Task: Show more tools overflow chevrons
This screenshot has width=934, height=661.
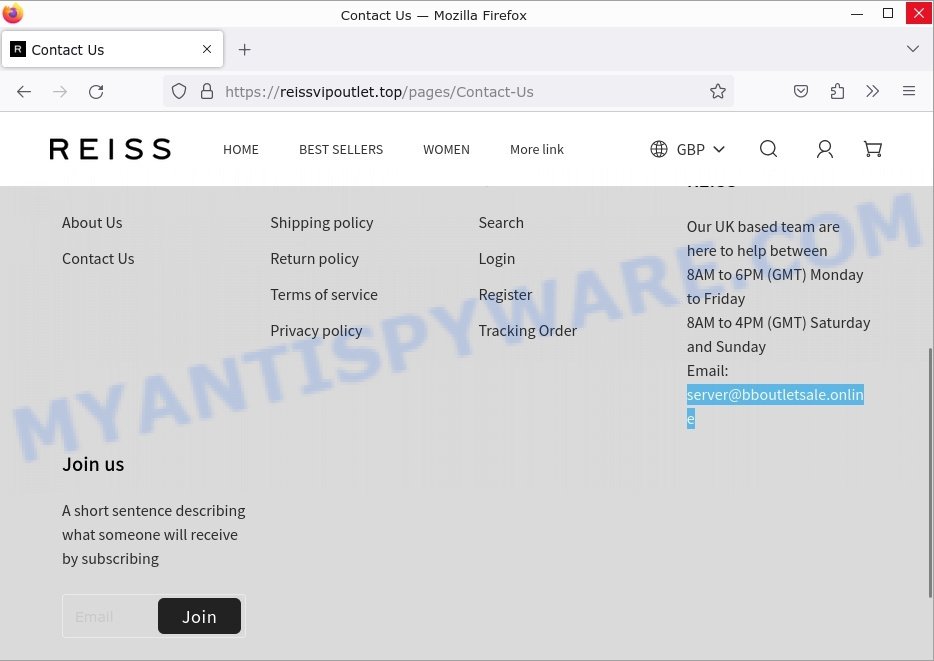Action: point(873,91)
